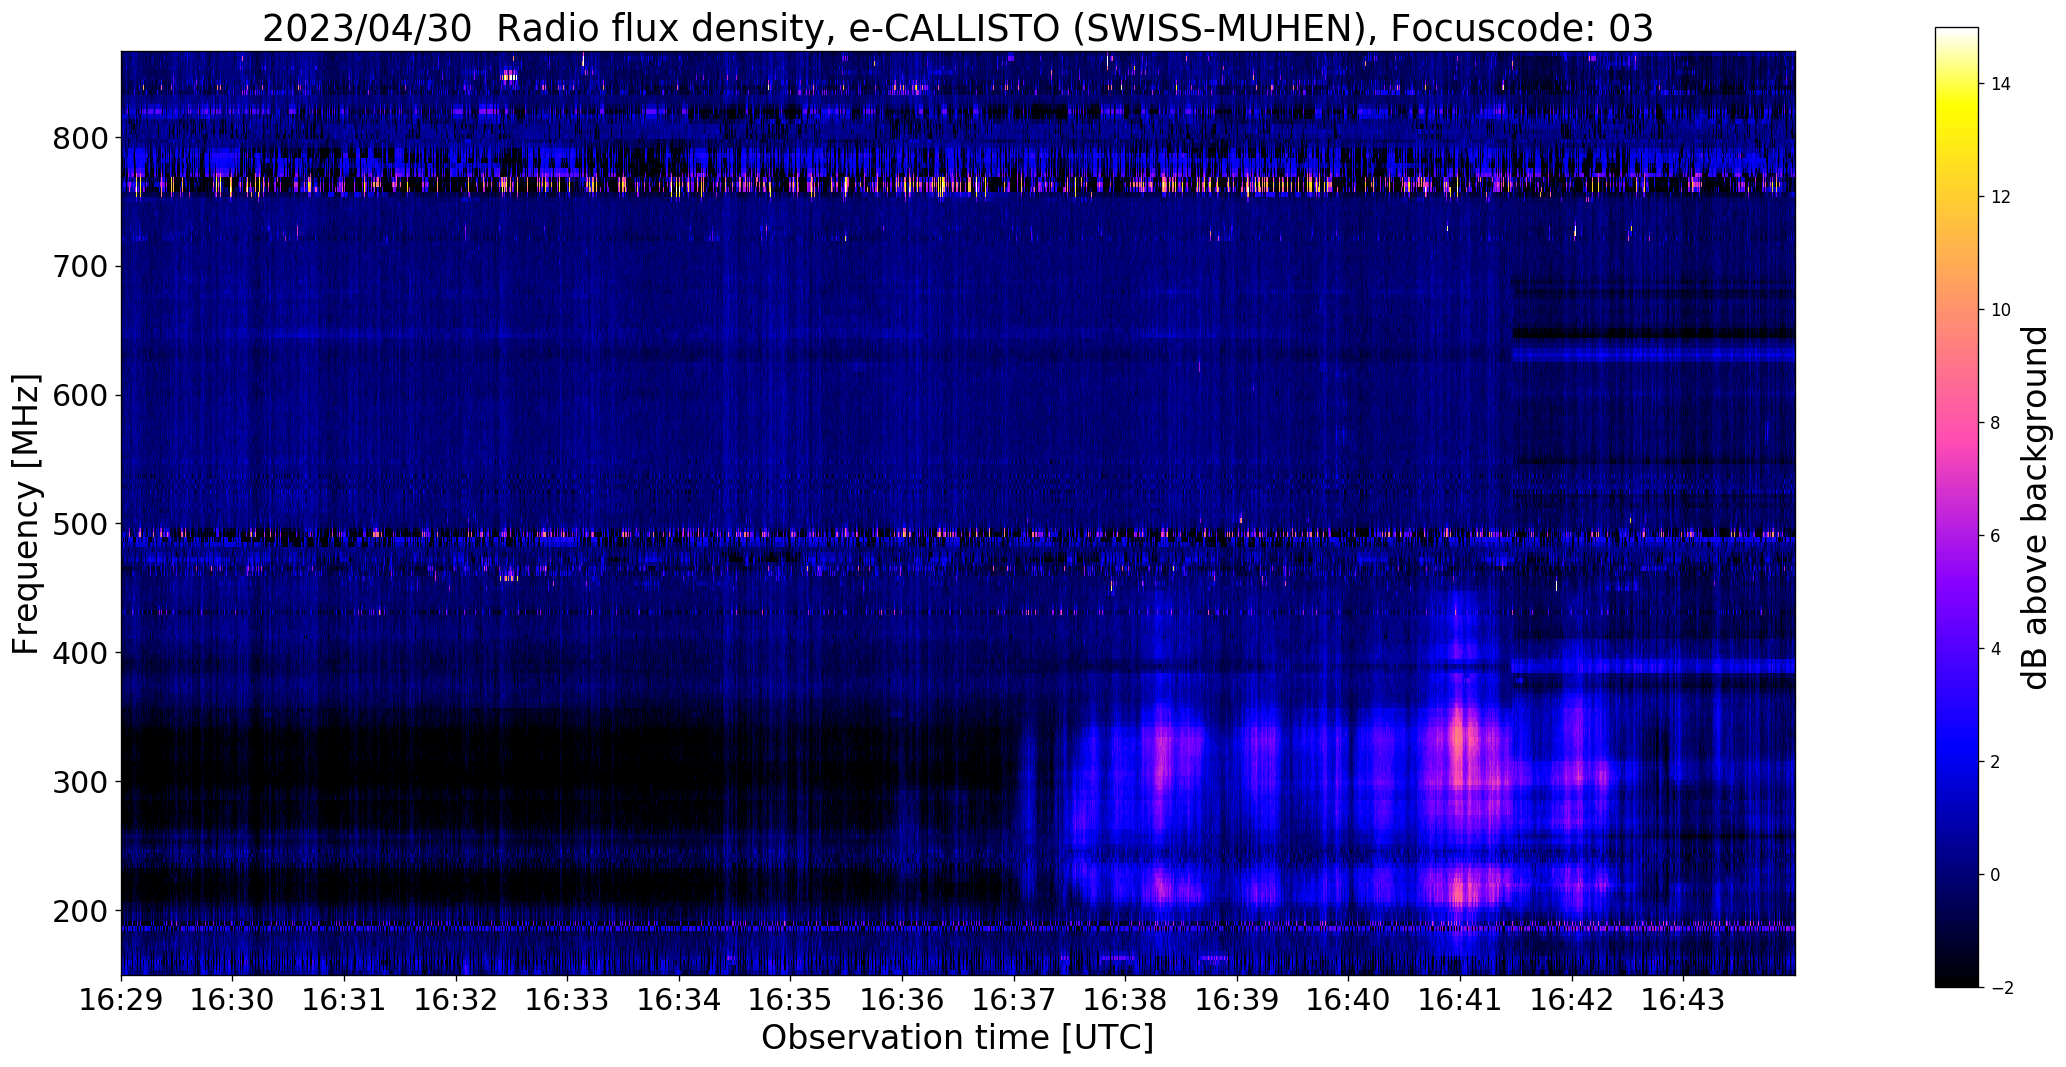Click the 16:33 time tick label

tap(568, 999)
